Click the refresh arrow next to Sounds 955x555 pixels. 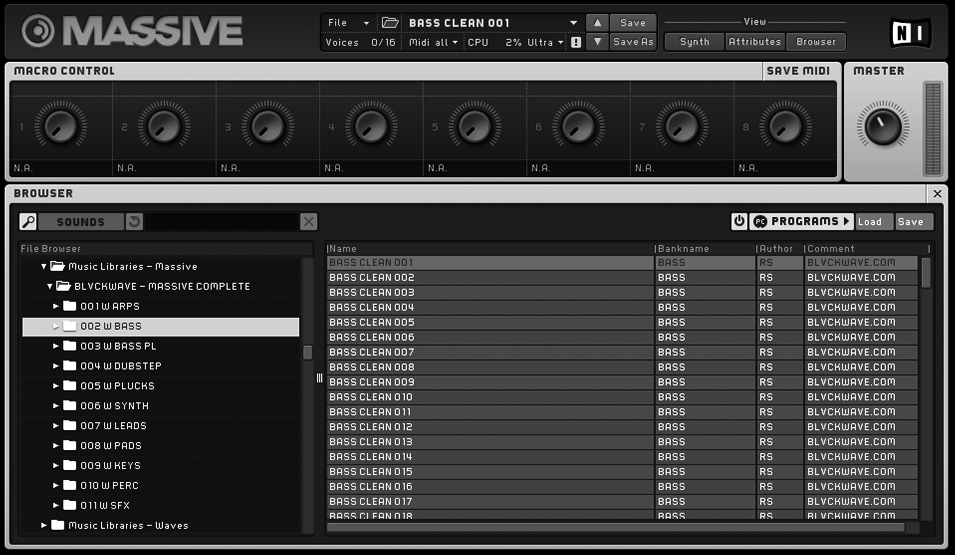click(x=134, y=222)
